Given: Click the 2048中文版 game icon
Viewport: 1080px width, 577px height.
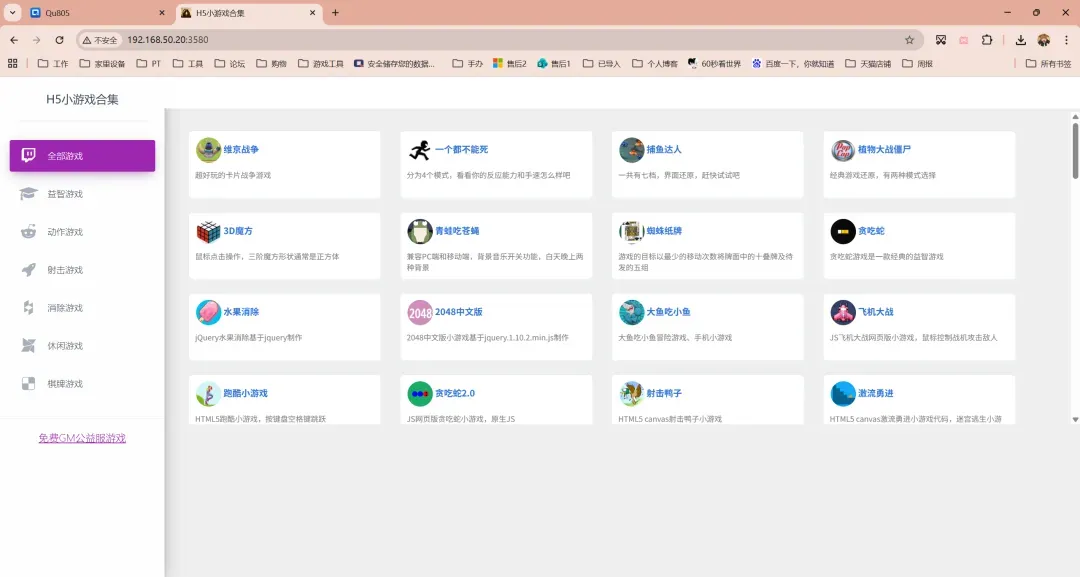Looking at the screenshot, I should (420, 313).
